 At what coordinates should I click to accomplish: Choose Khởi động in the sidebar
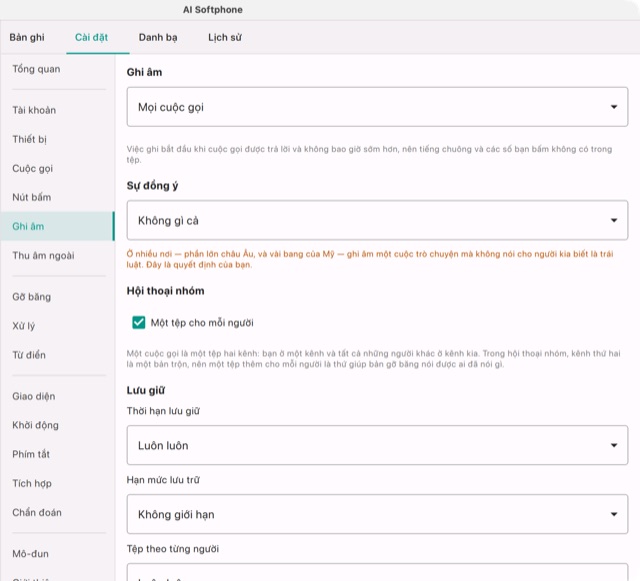(58, 425)
